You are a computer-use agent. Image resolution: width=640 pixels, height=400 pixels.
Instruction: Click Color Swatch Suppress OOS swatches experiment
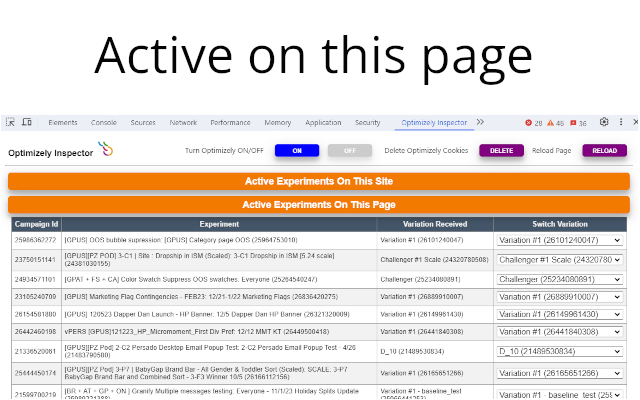[191, 280]
